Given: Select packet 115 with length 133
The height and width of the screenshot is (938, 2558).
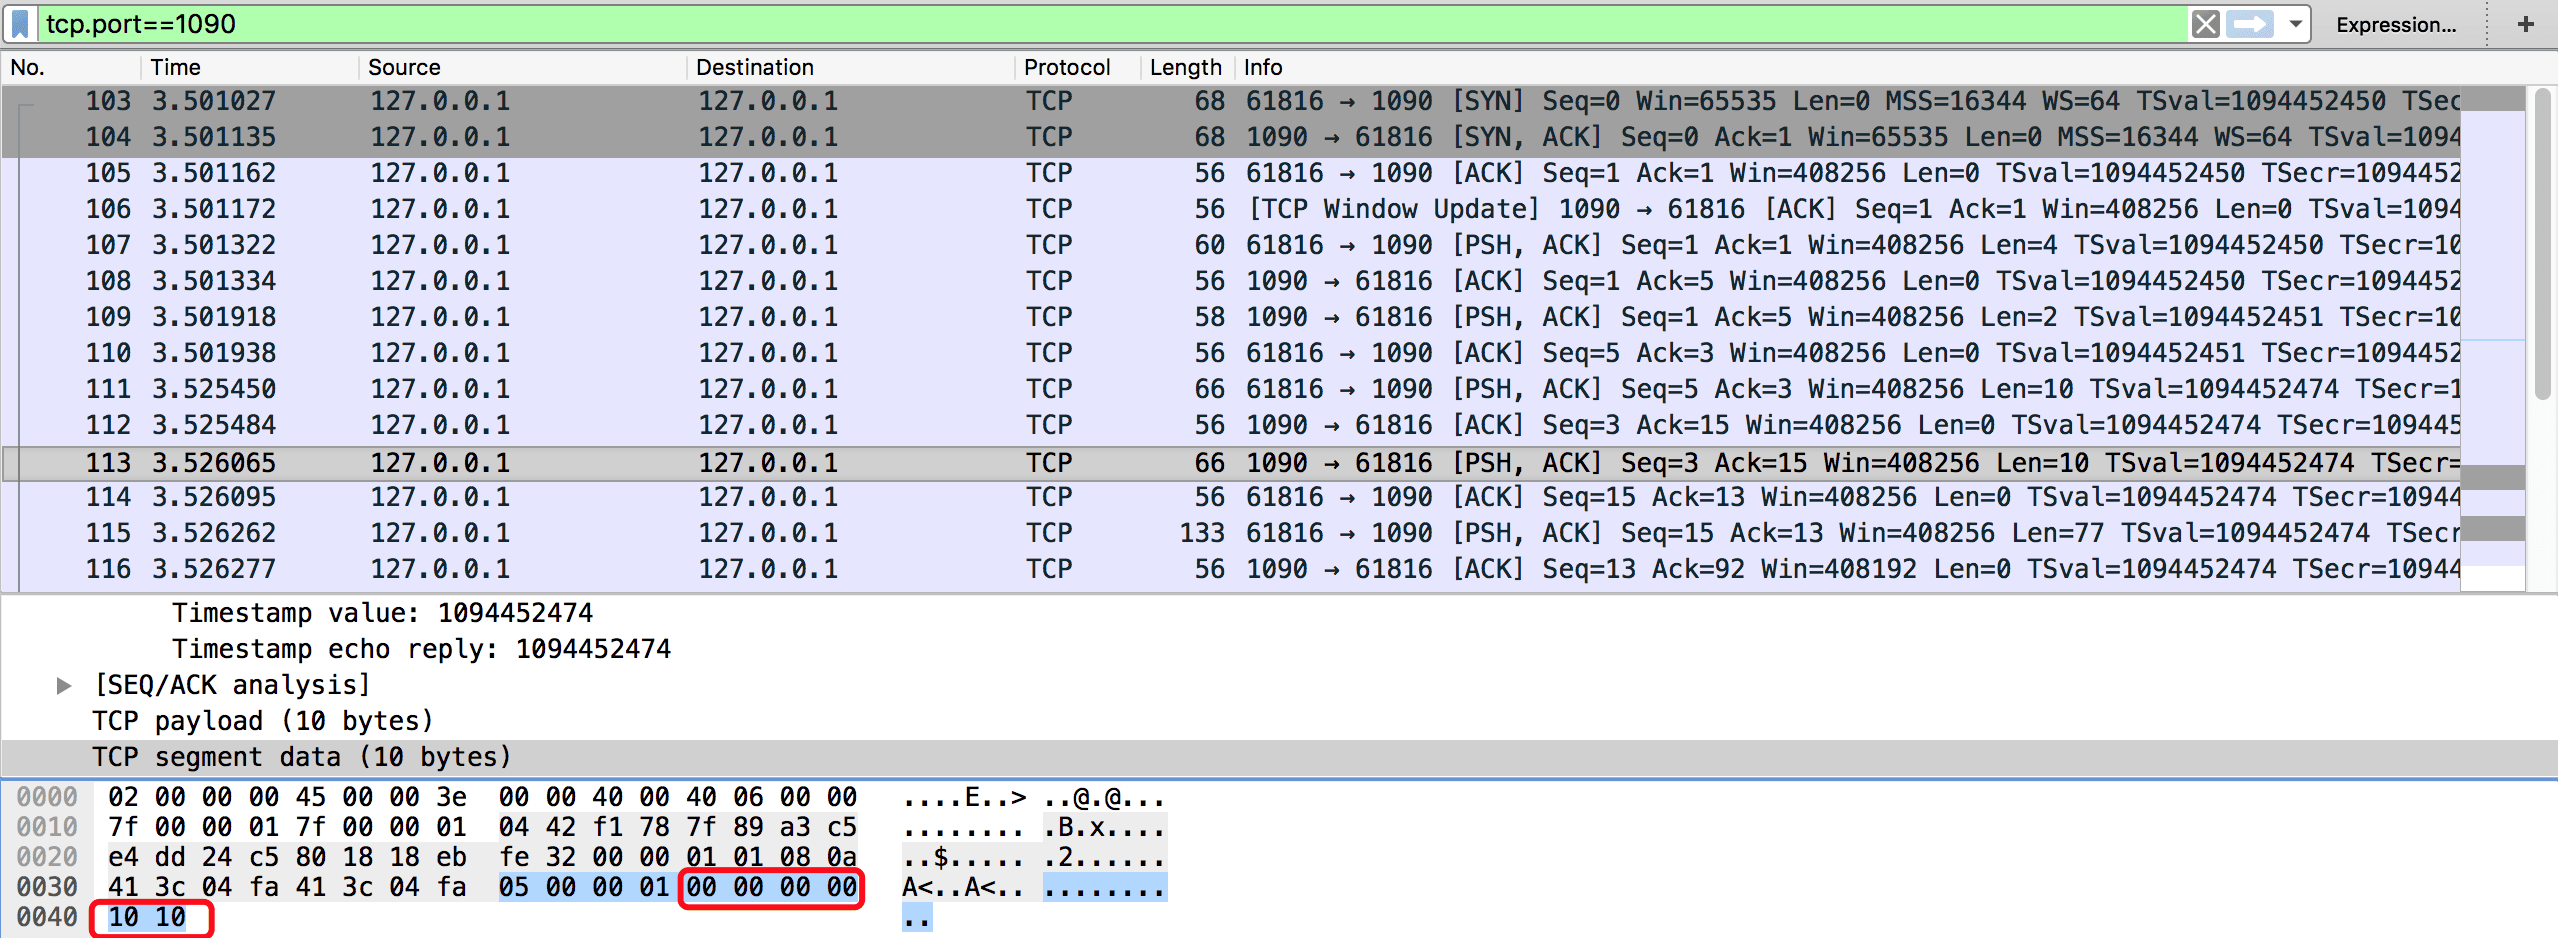Looking at the screenshot, I should 1230,533.
